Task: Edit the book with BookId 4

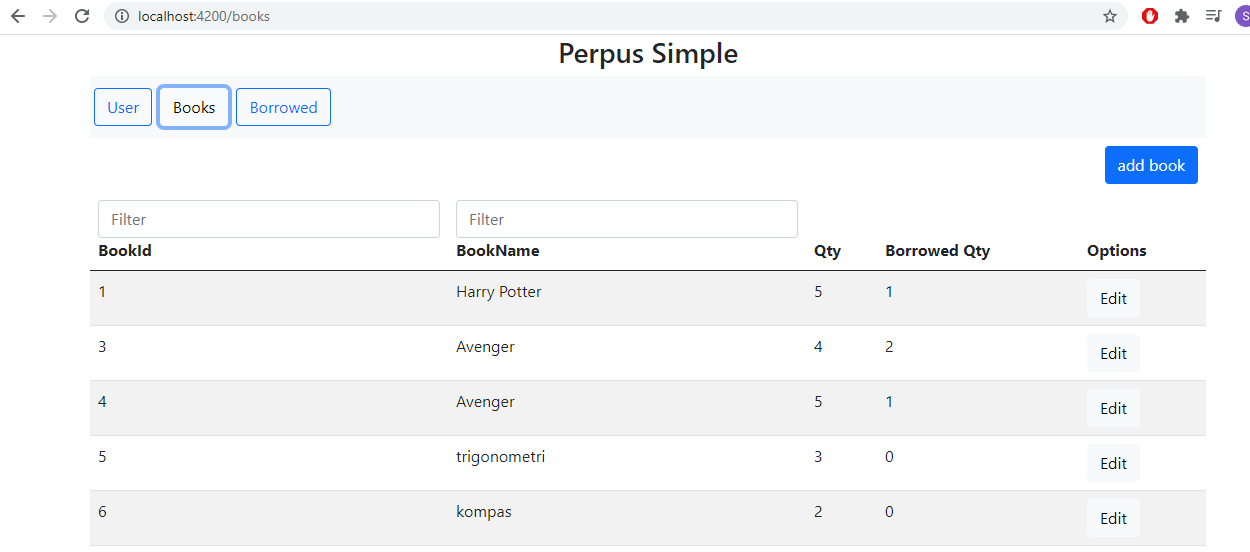Action: (1113, 408)
